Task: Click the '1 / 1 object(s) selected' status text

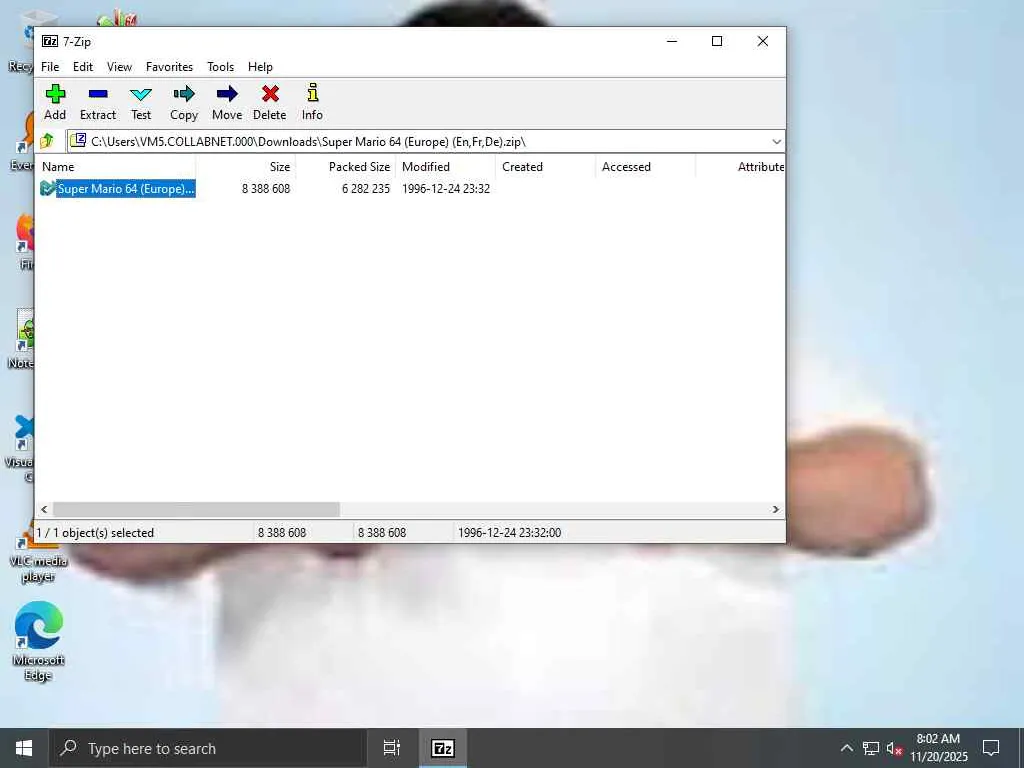Action: coord(95,533)
